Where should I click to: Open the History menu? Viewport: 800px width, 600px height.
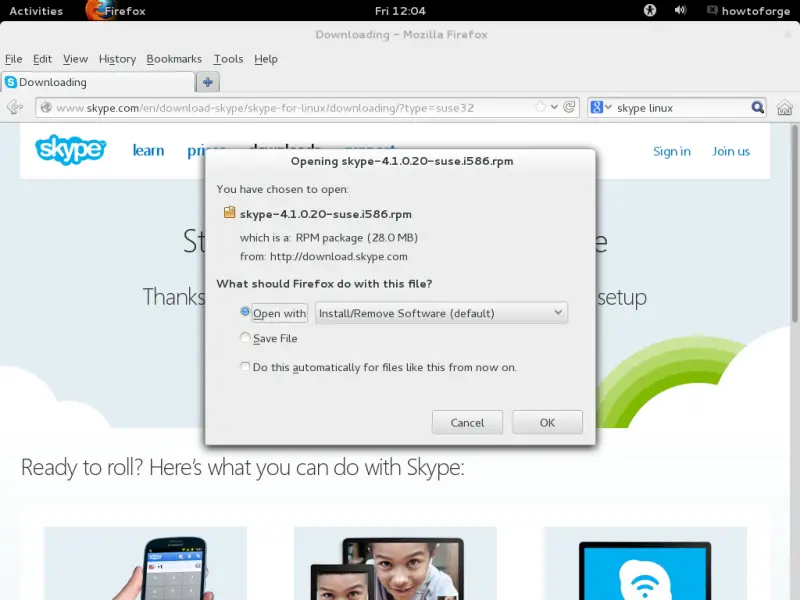pyautogui.click(x=117, y=59)
